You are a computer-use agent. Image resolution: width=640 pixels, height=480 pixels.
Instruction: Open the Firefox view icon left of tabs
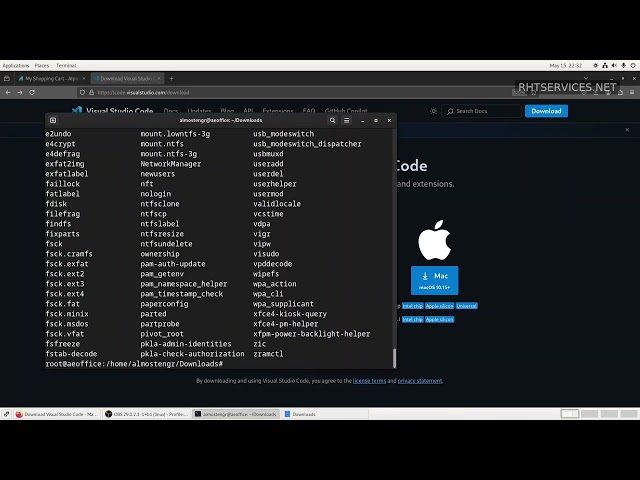click(x=7, y=78)
